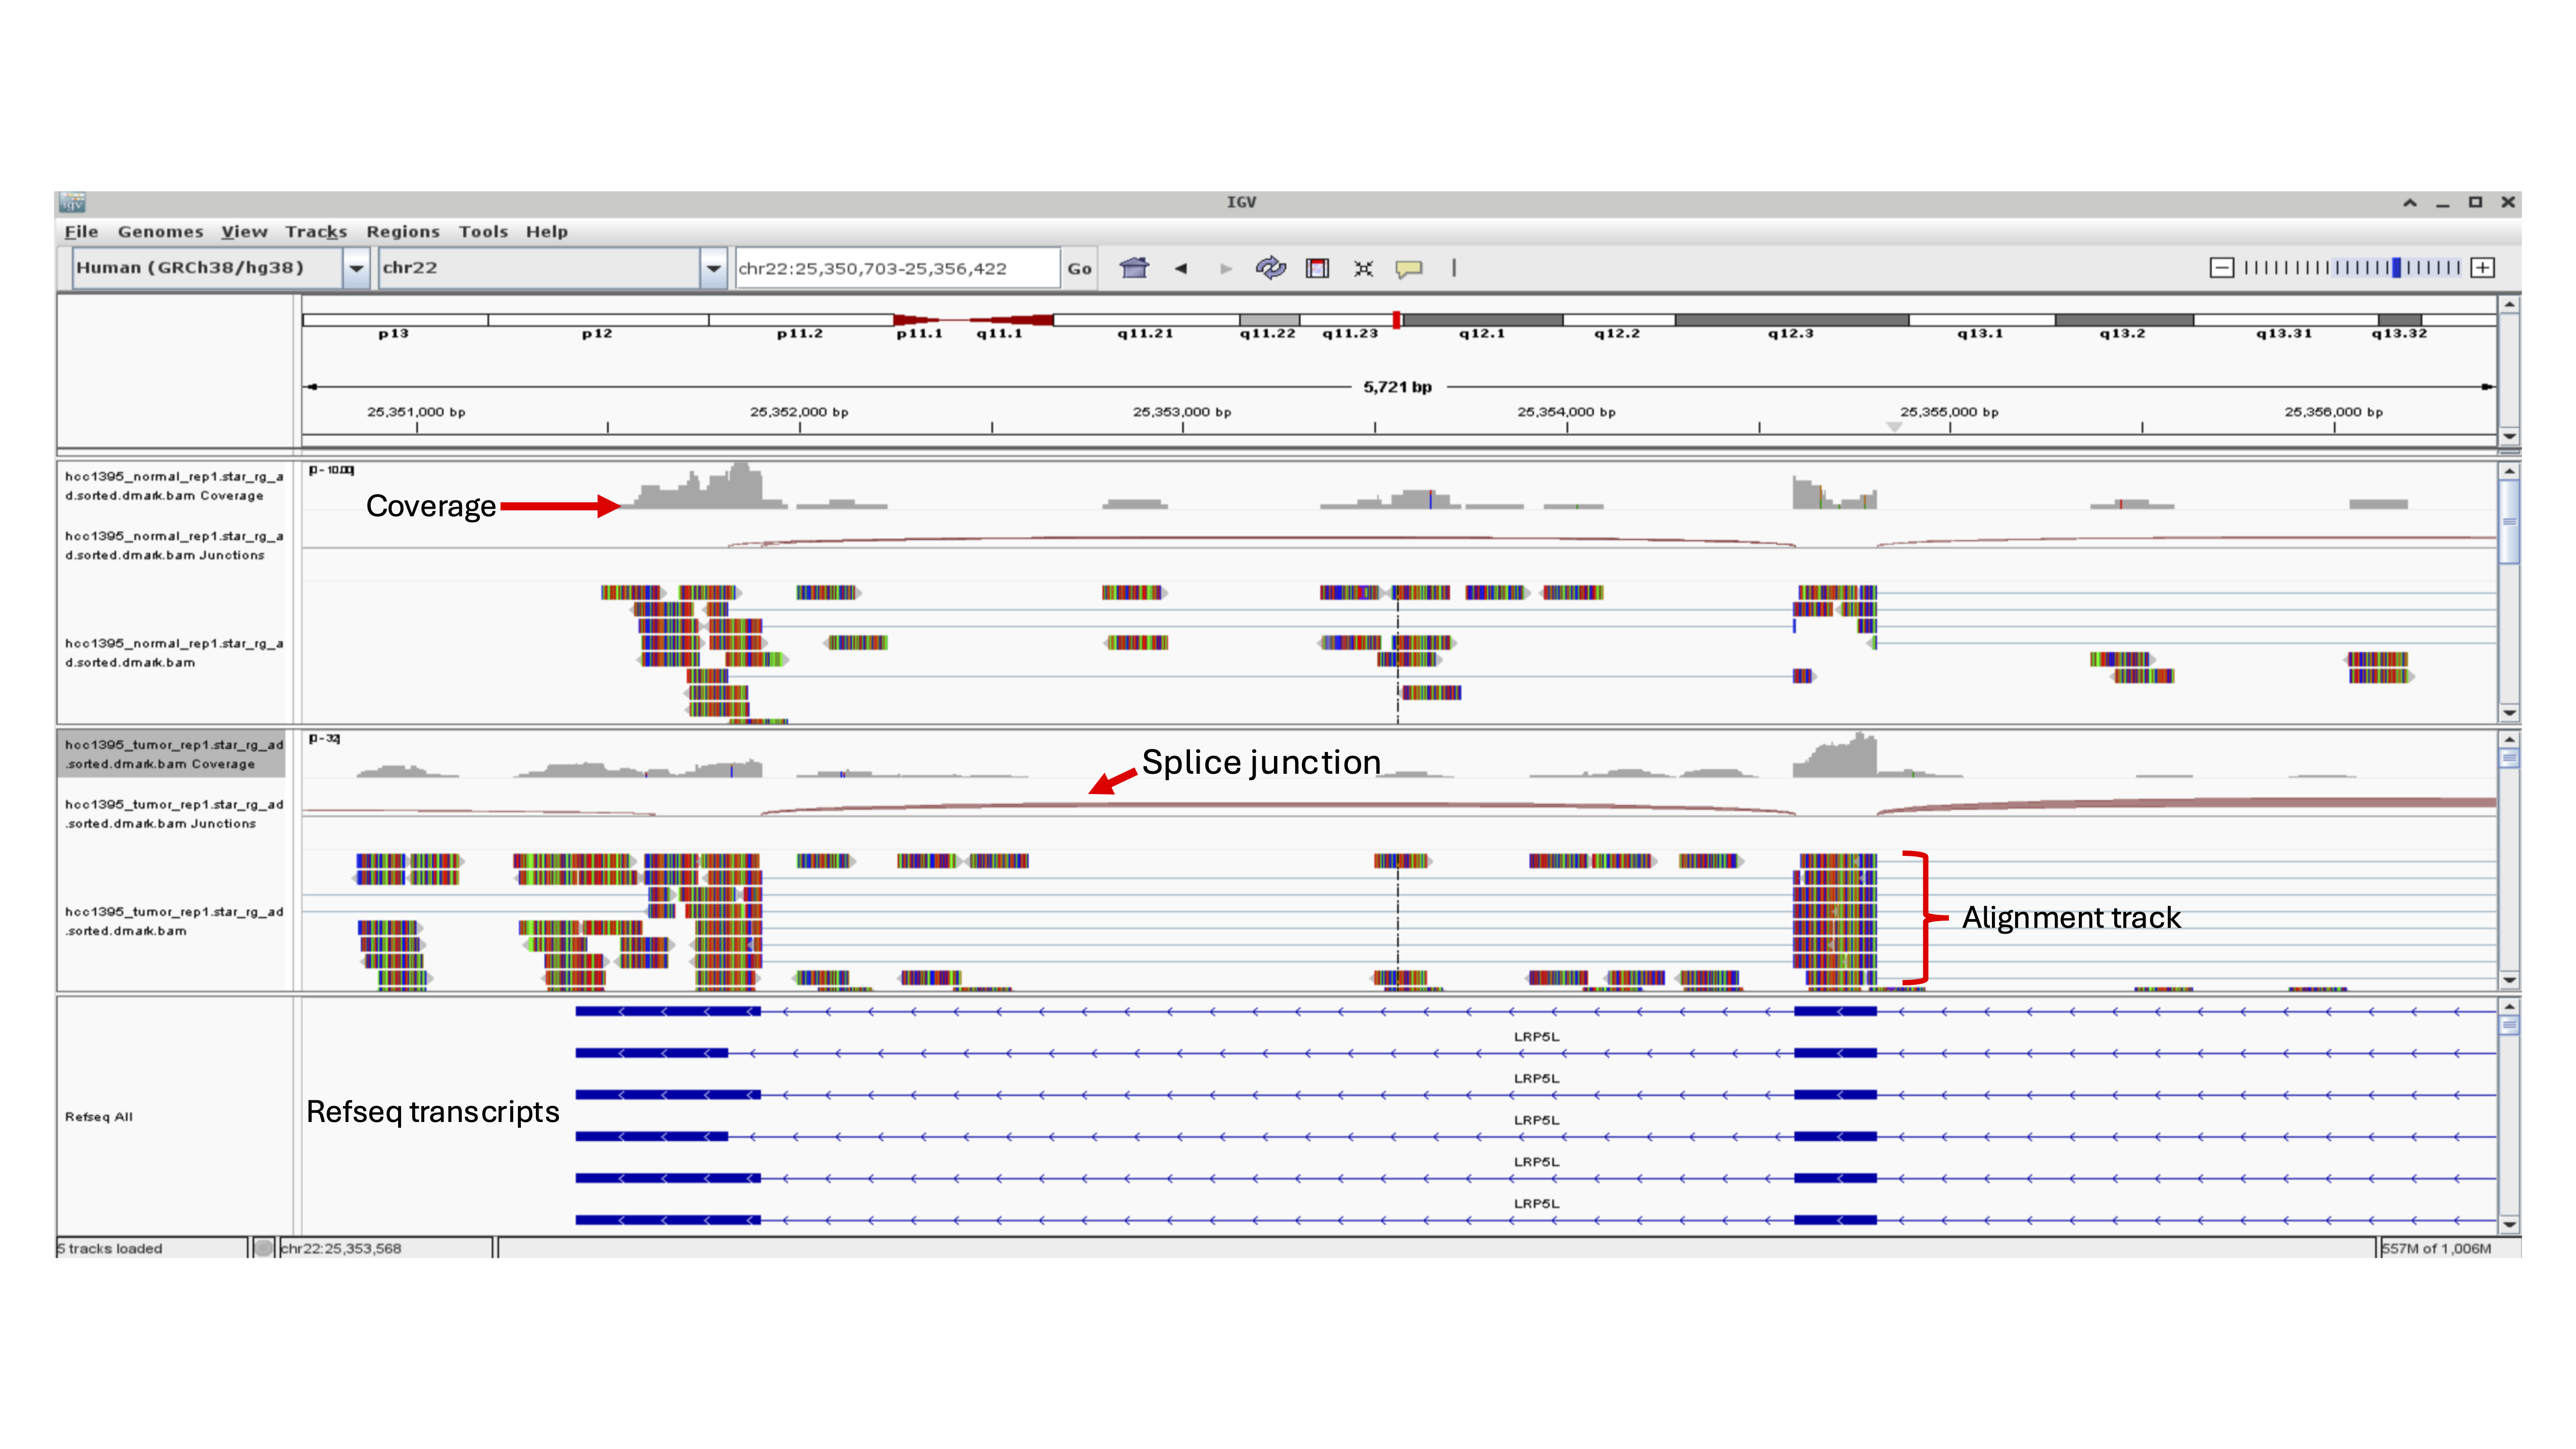Open the chromosome dropdown arrow beside chr22

coord(713,268)
